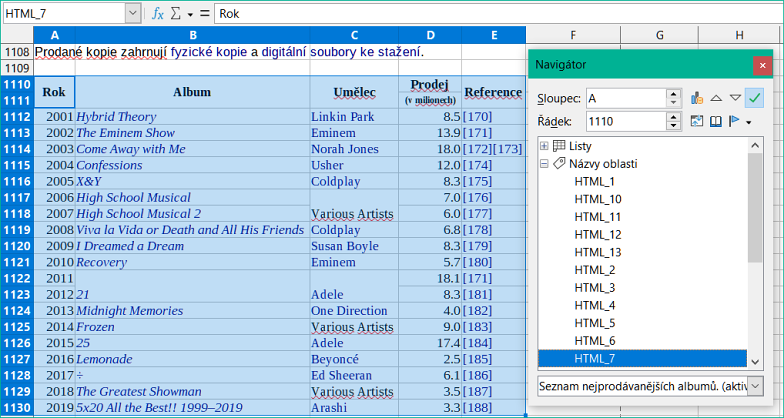Select row header 1108
The width and height of the screenshot is (784, 418).
point(17,52)
